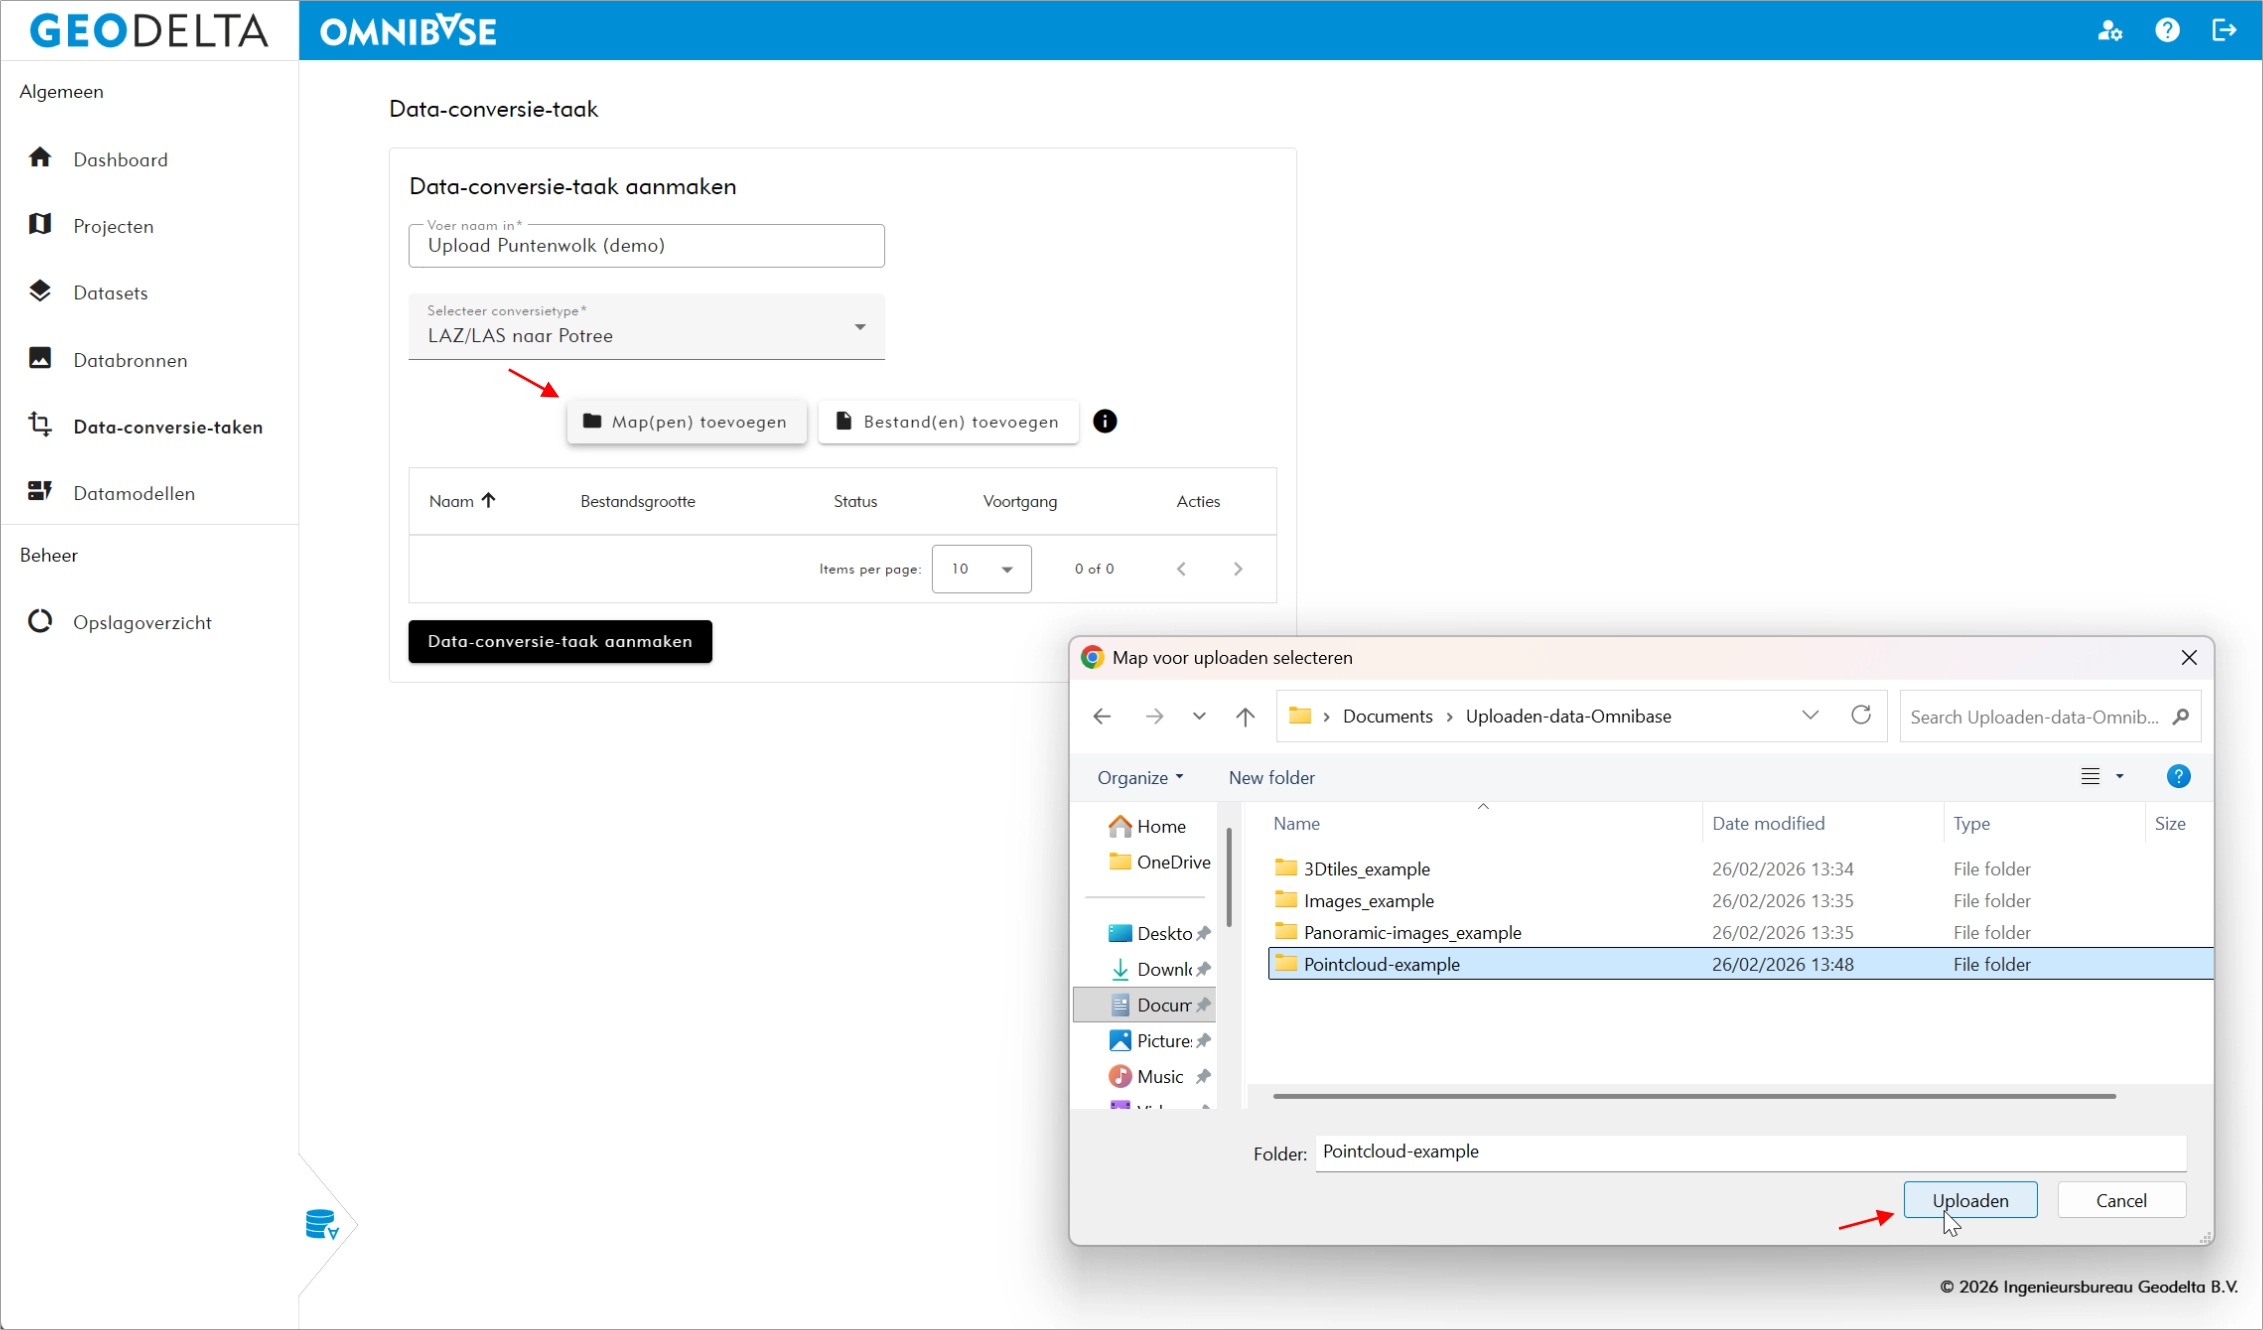Open the help question mark icon
2263x1330 pixels.
pyautogui.click(x=2167, y=31)
